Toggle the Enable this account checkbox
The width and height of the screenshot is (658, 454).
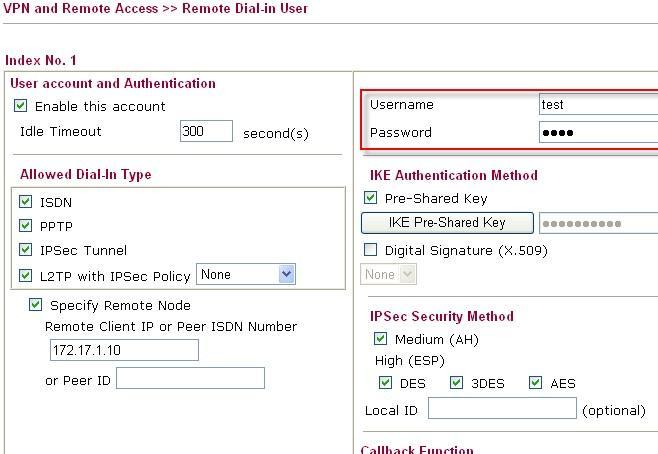pyautogui.click(x=21, y=106)
